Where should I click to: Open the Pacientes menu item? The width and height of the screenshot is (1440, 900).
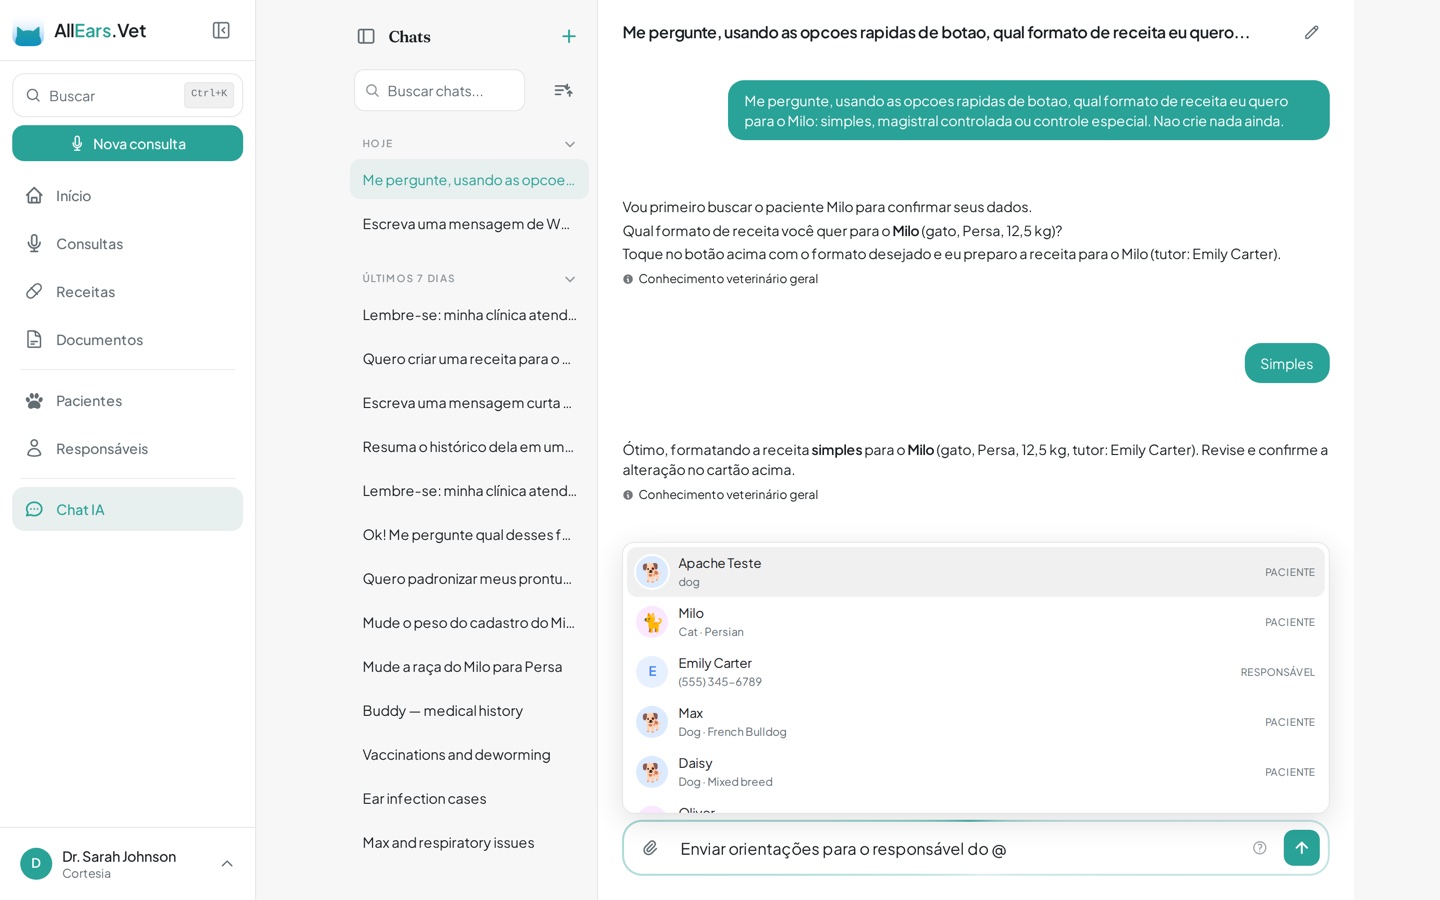[127, 400]
